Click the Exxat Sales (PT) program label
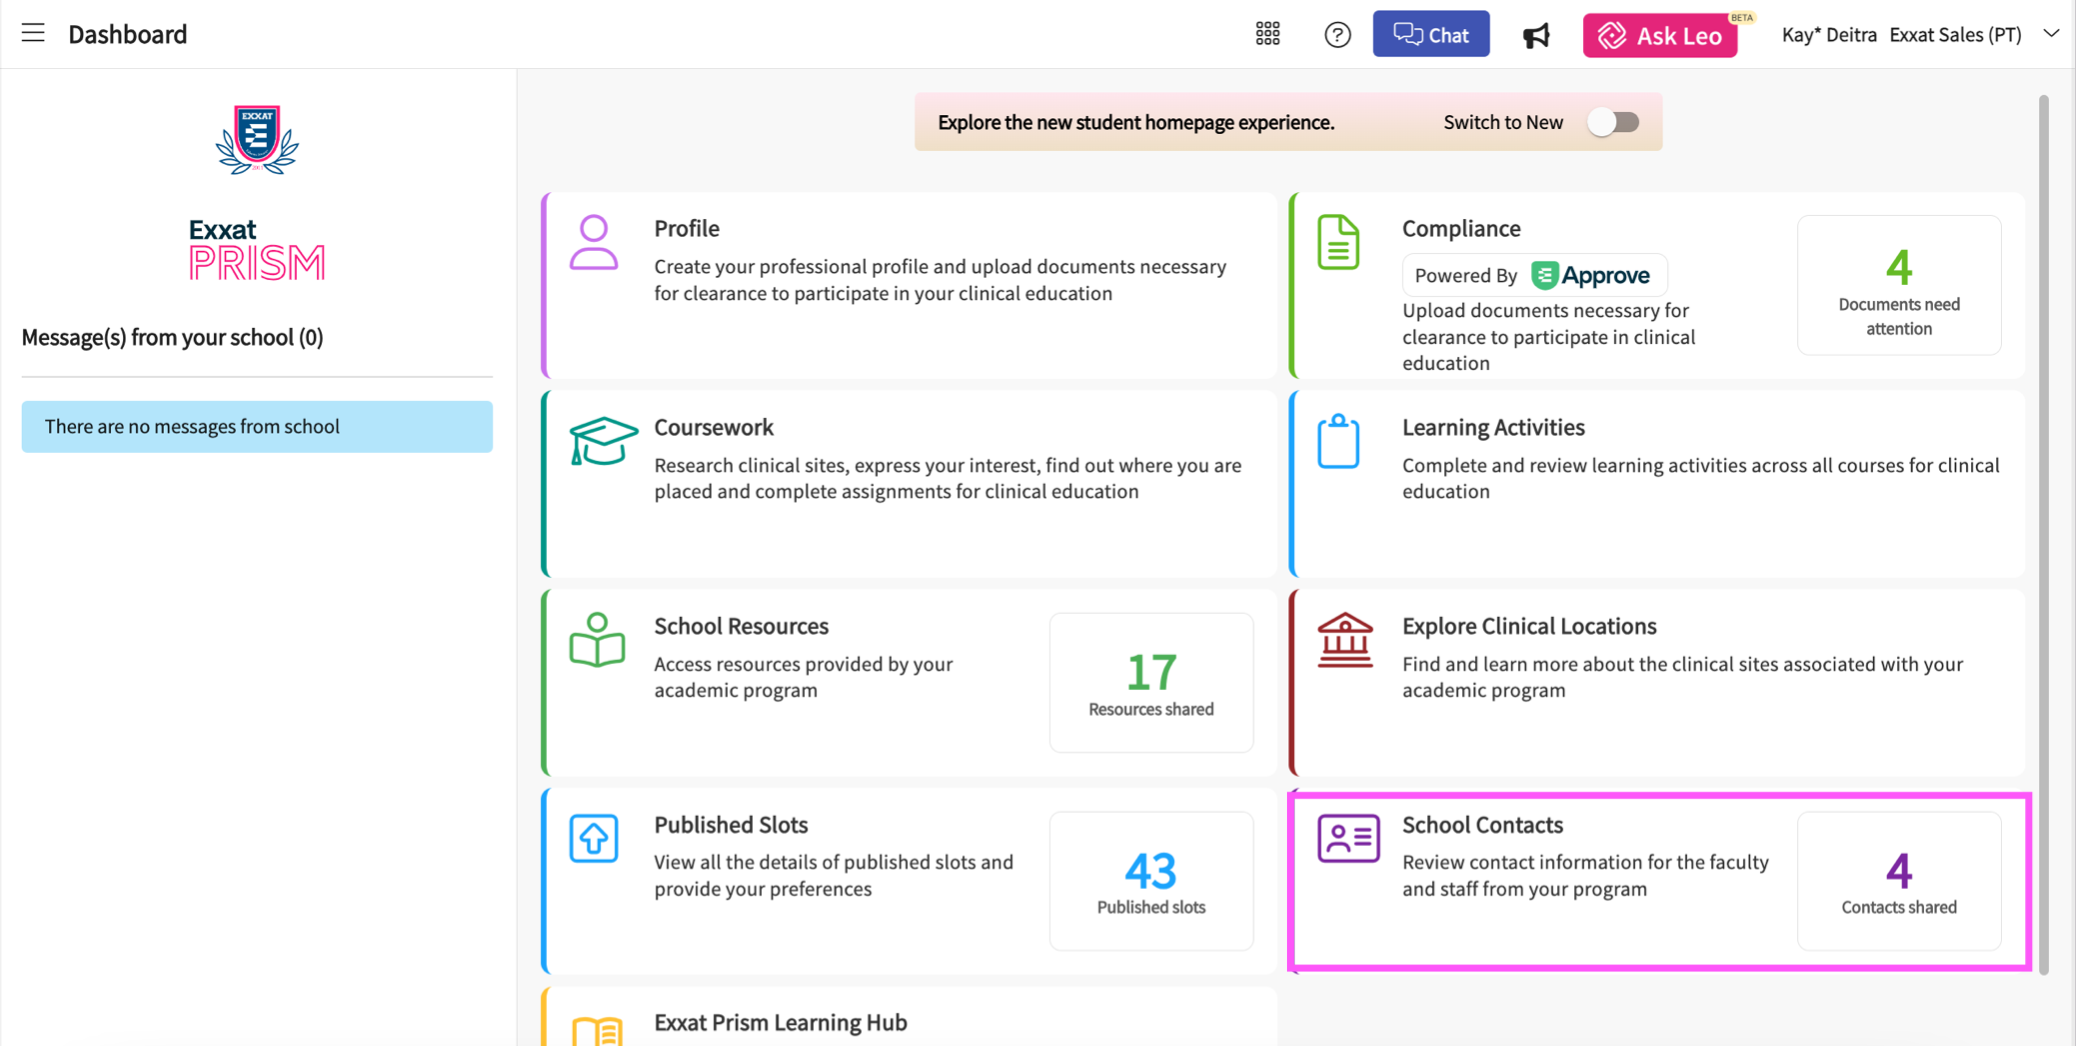The image size is (2076, 1046). point(1954,35)
